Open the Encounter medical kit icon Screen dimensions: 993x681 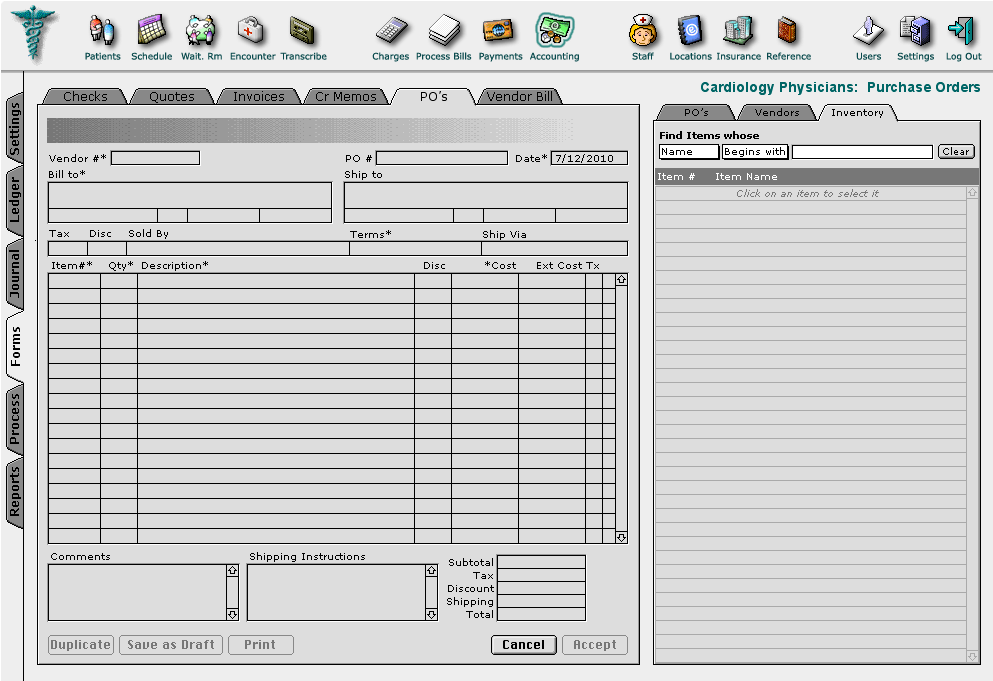251,30
